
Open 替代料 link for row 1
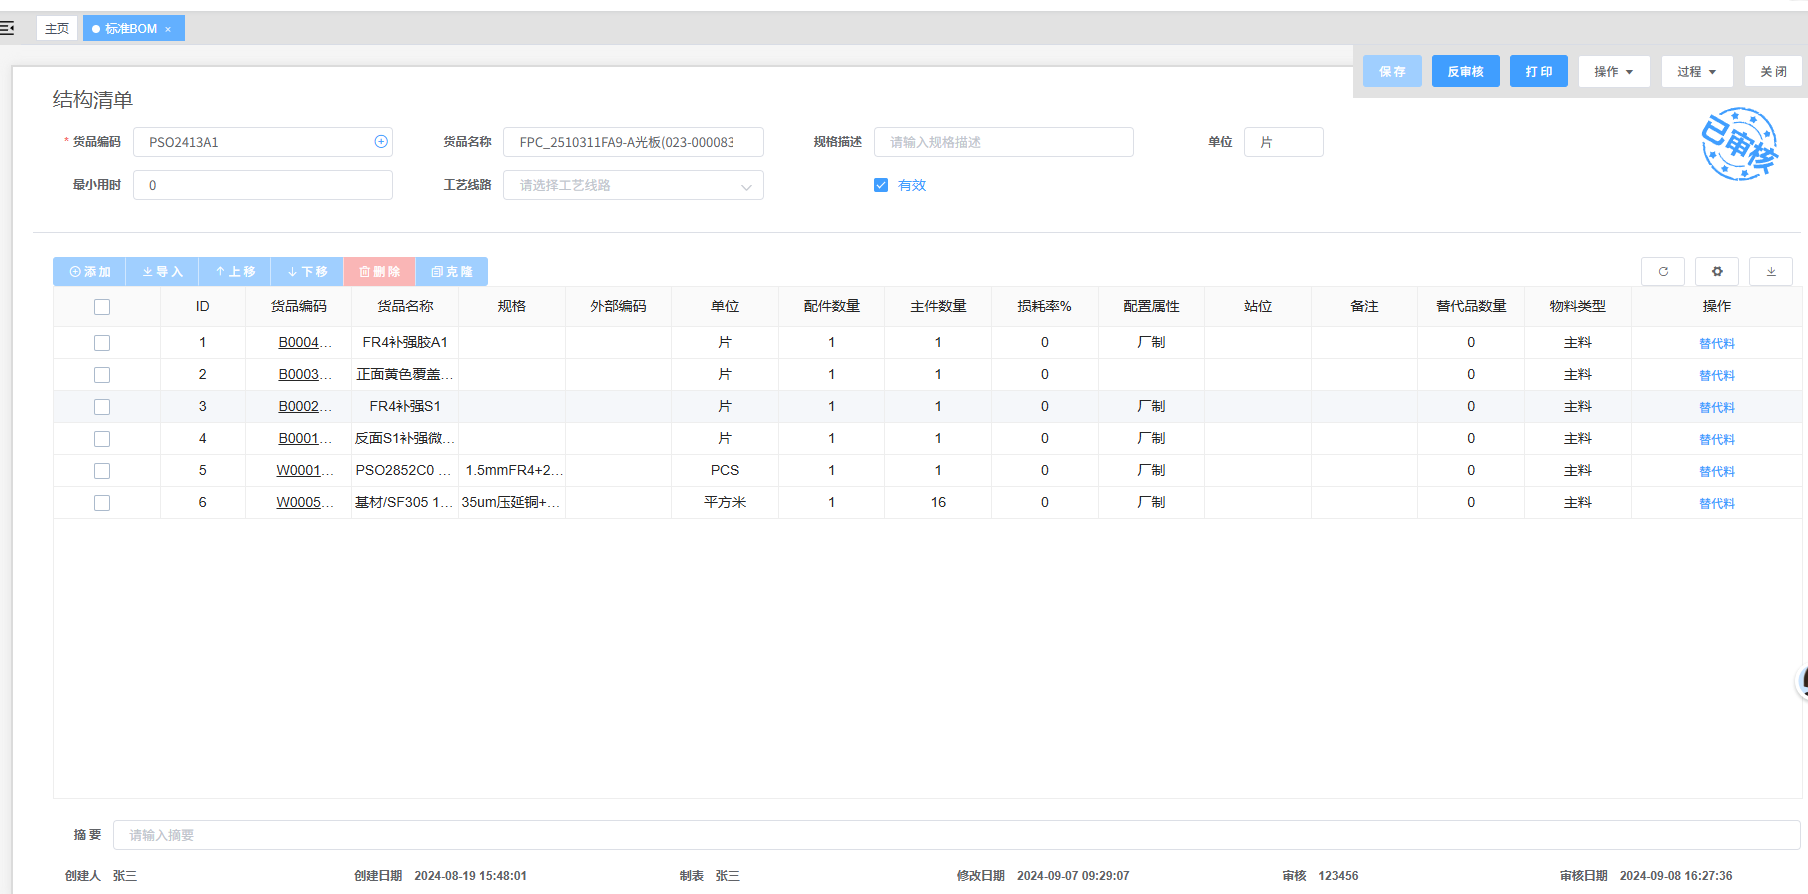click(x=1716, y=343)
